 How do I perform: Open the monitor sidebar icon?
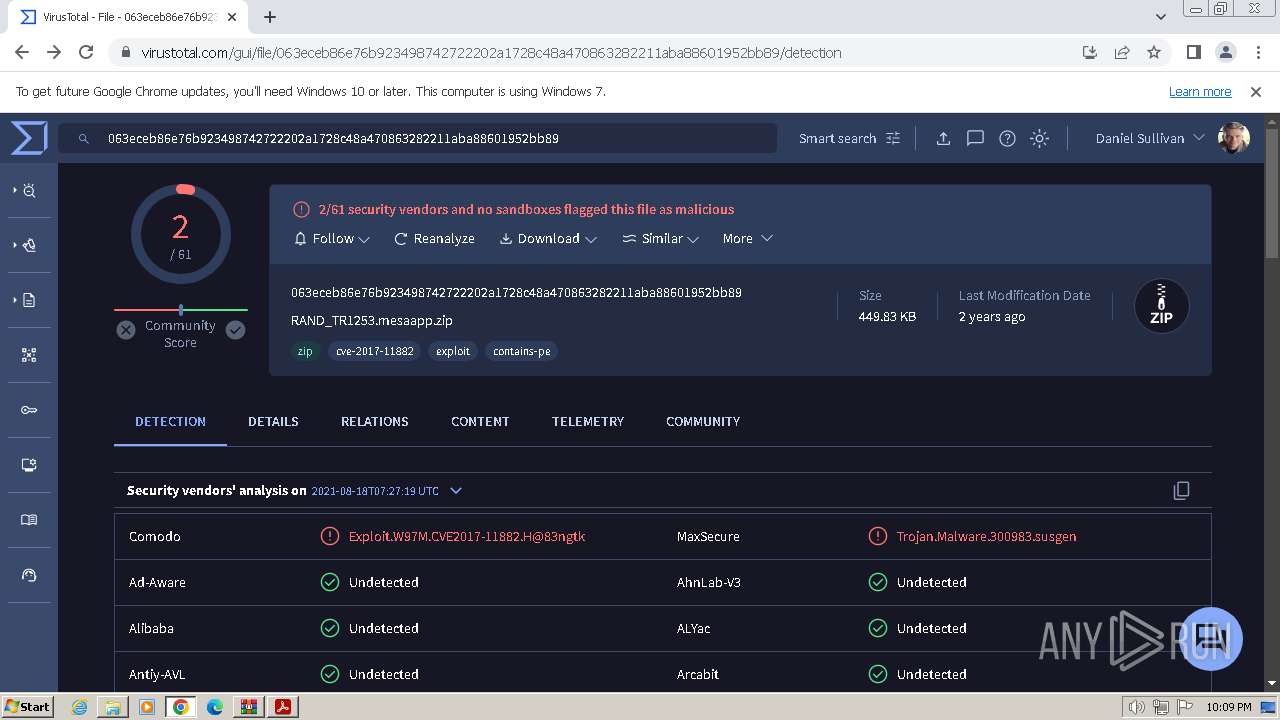pyautogui.click(x=29, y=465)
